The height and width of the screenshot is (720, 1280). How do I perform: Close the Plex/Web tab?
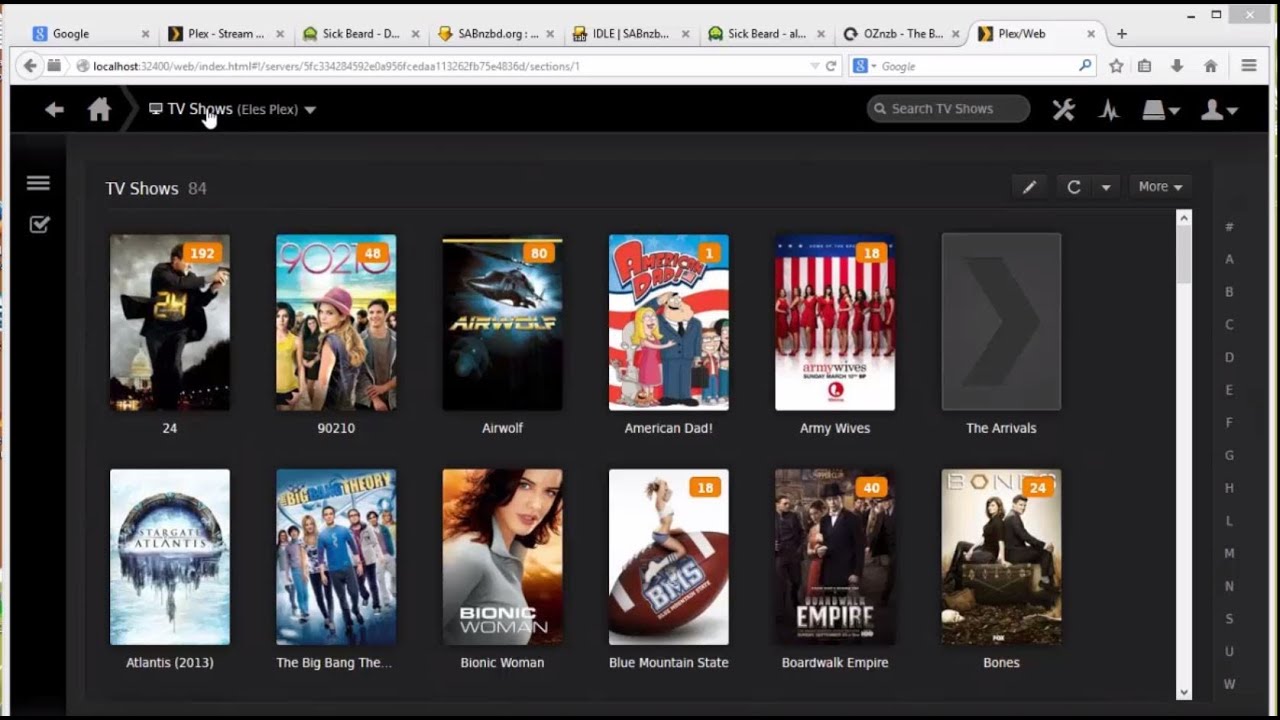1090,34
